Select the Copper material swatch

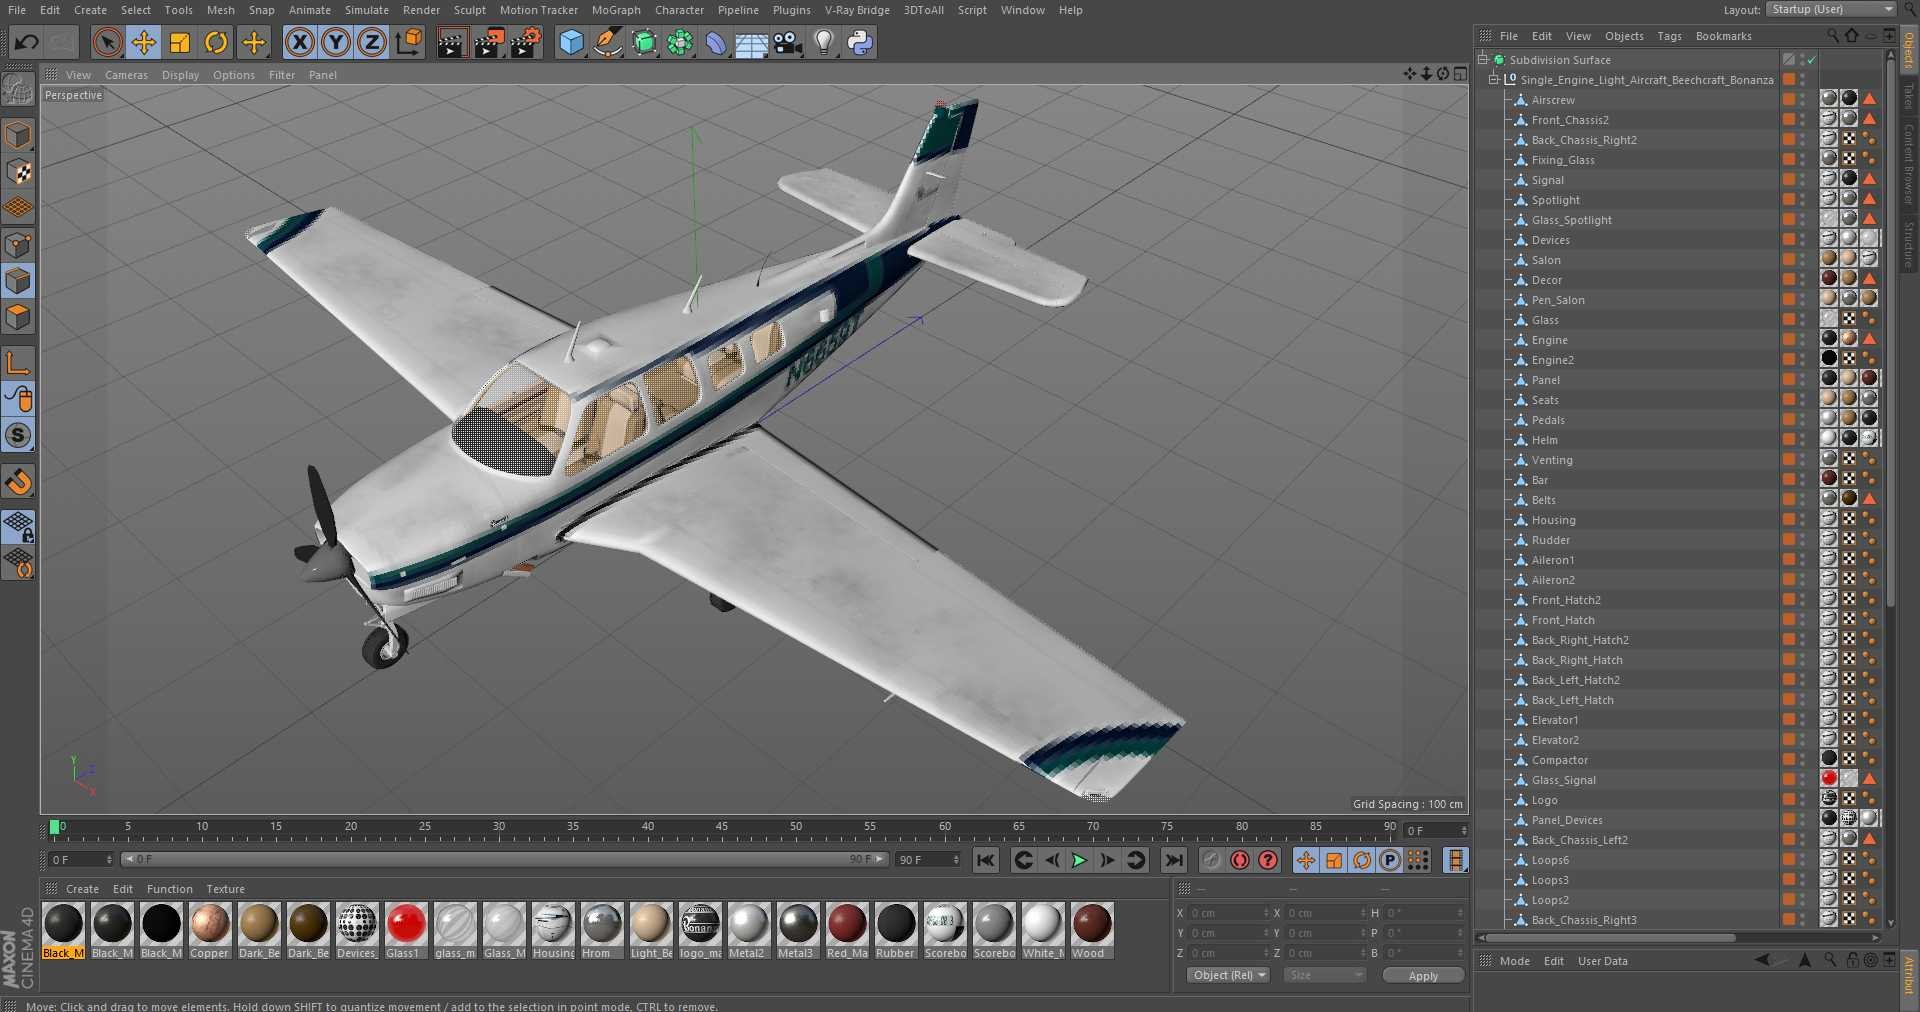pyautogui.click(x=209, y=930)
